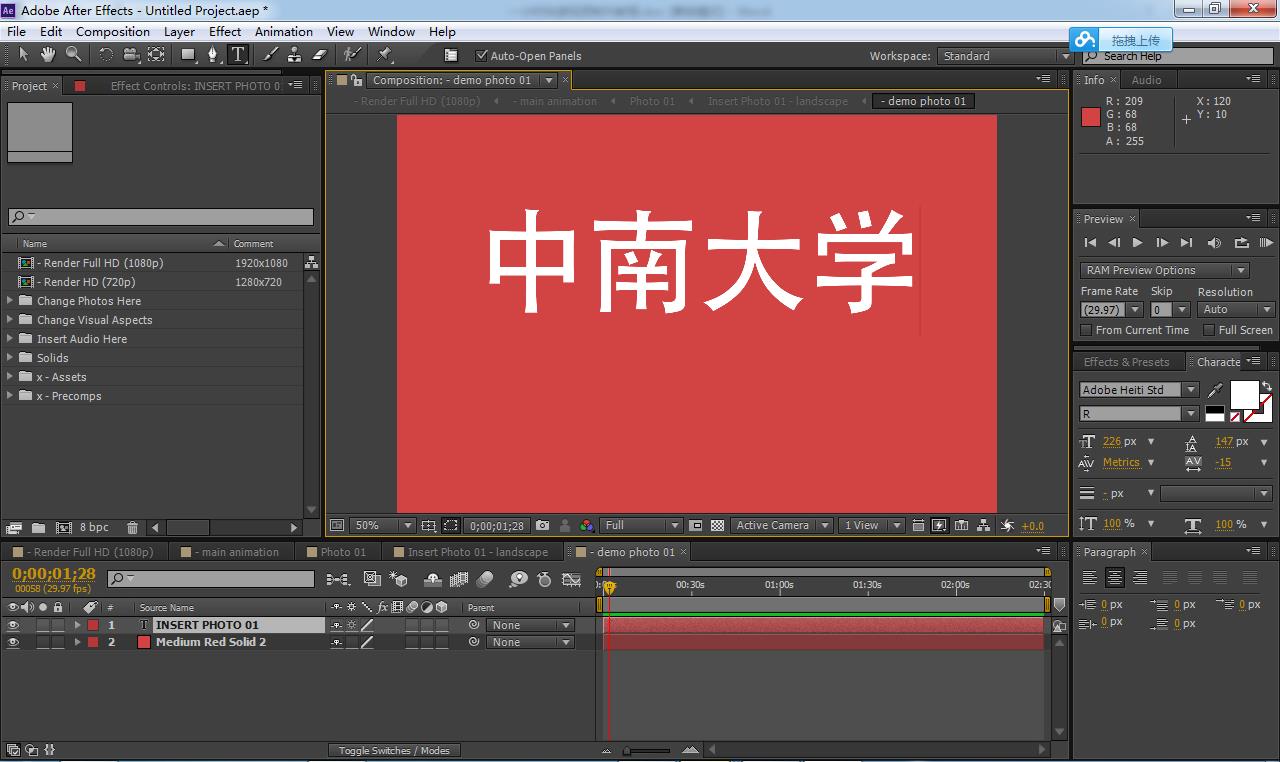Expand the Solids folder in the Project panel
The height and width of the screenshot is (762, 1280).
(12, 357)
